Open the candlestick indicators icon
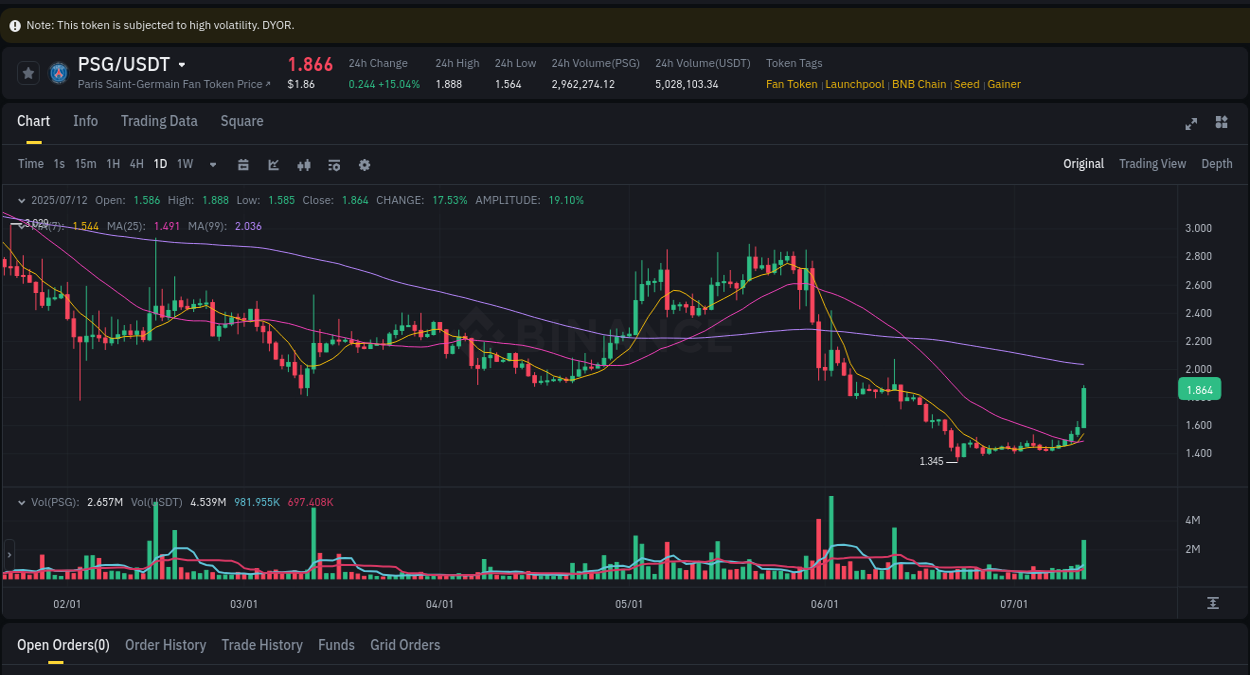Screen dimensions: 1250x675 coord(304,164)
